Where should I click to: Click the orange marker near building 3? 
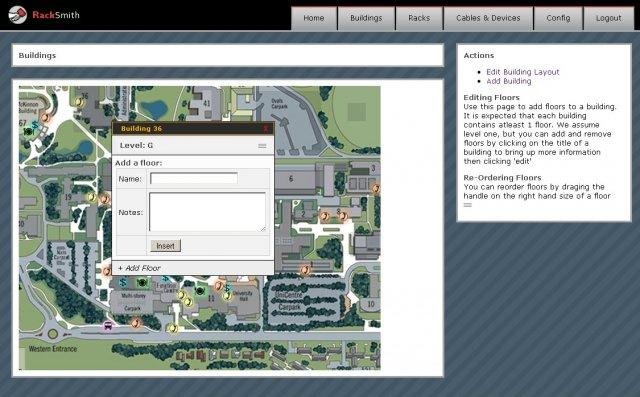(x=376, y=188)
